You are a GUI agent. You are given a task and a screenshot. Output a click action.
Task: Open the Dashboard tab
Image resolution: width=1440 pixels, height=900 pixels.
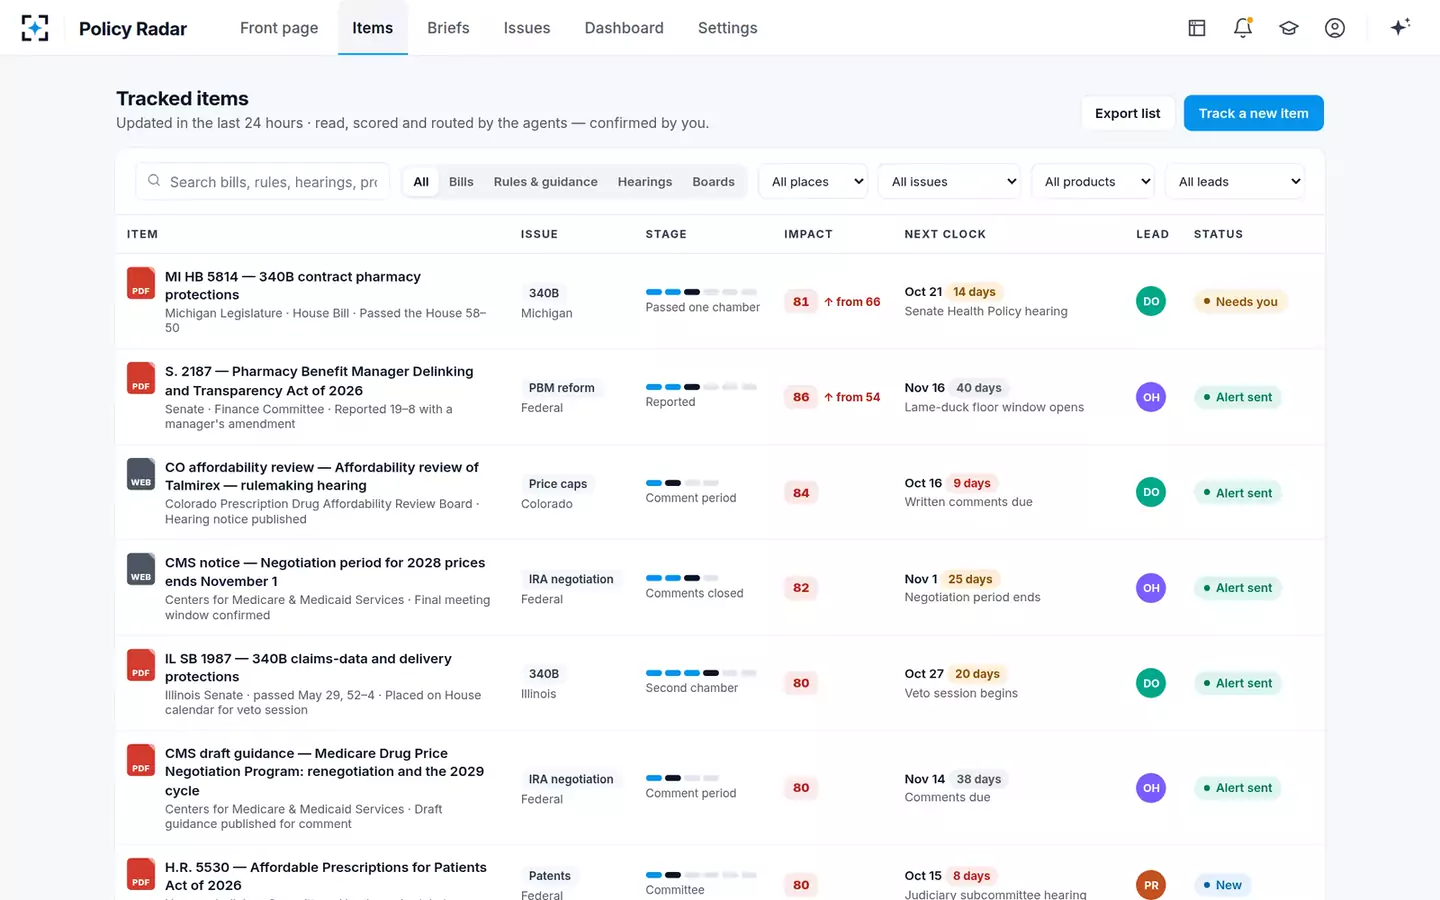click(x=624, y=28)
